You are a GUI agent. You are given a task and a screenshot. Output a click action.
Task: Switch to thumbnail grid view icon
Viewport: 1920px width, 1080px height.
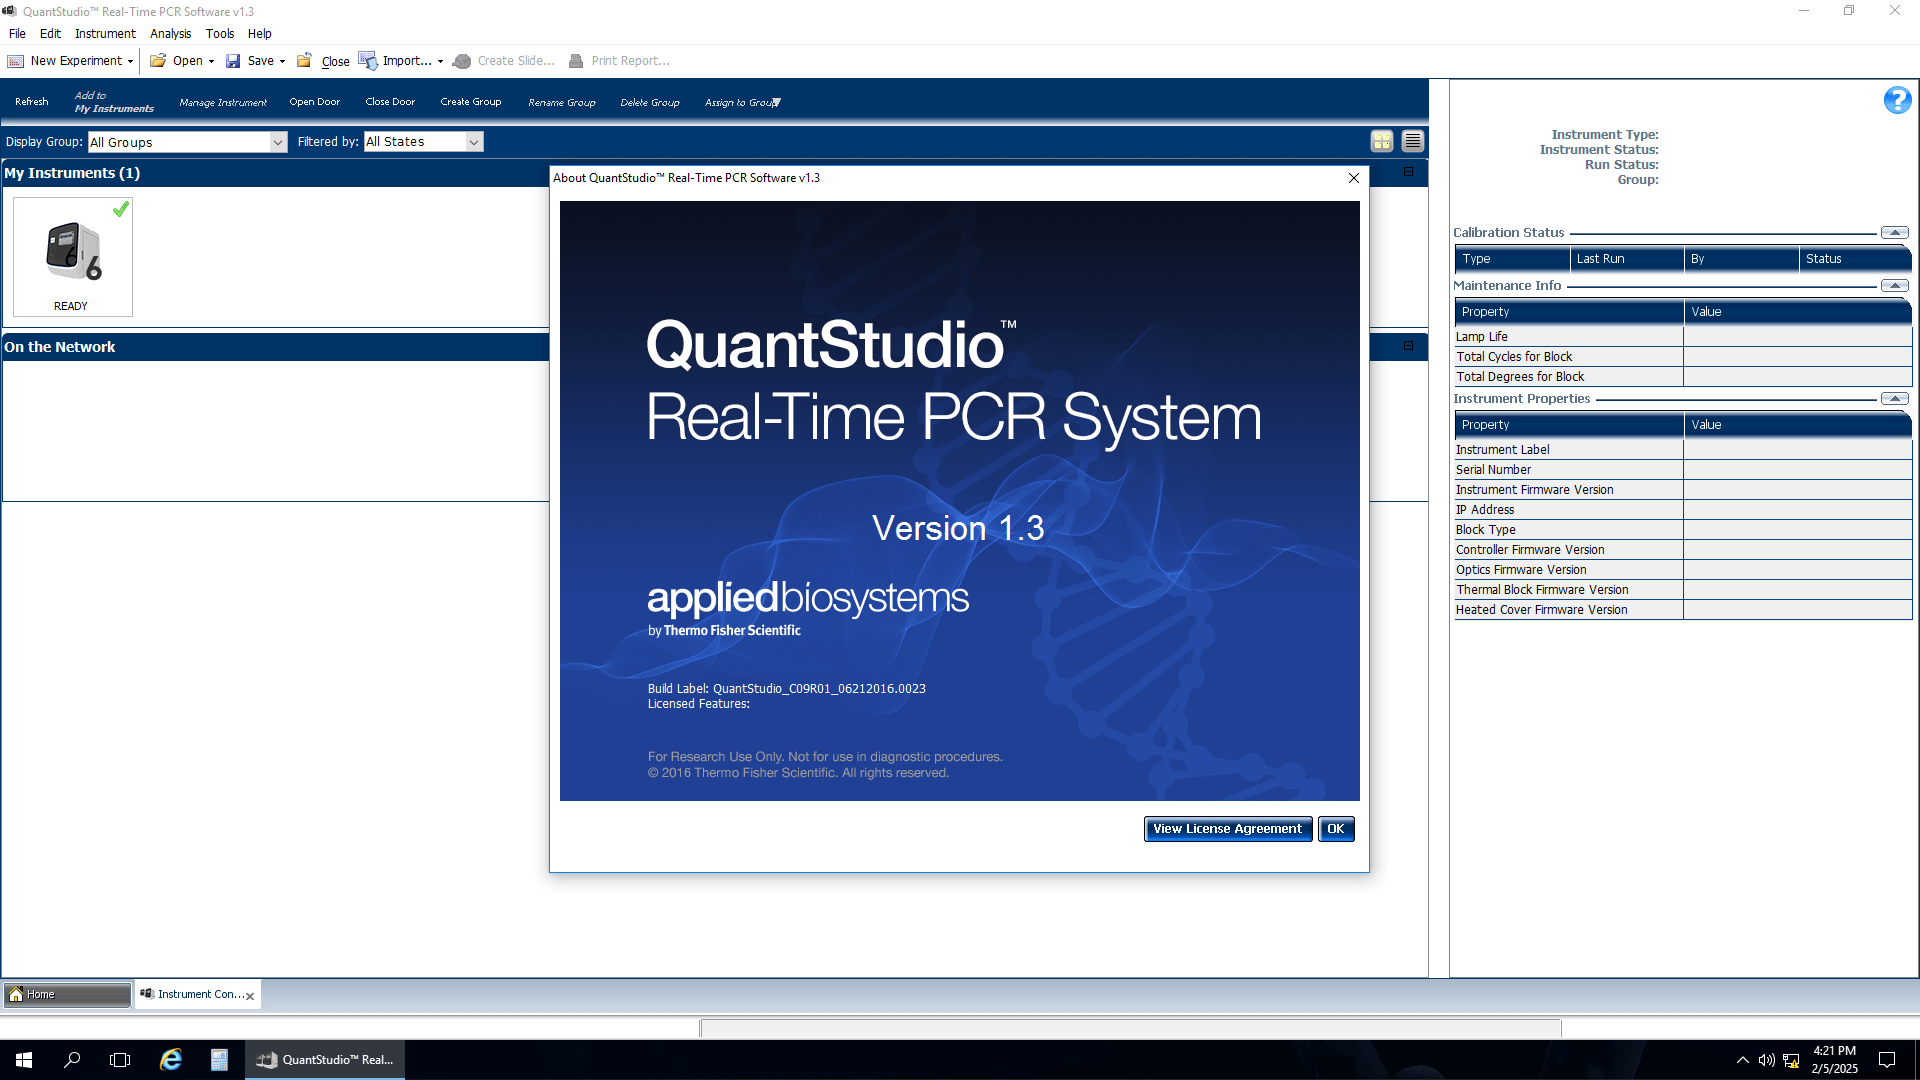pyautogui.click(x=1382, y=141)
